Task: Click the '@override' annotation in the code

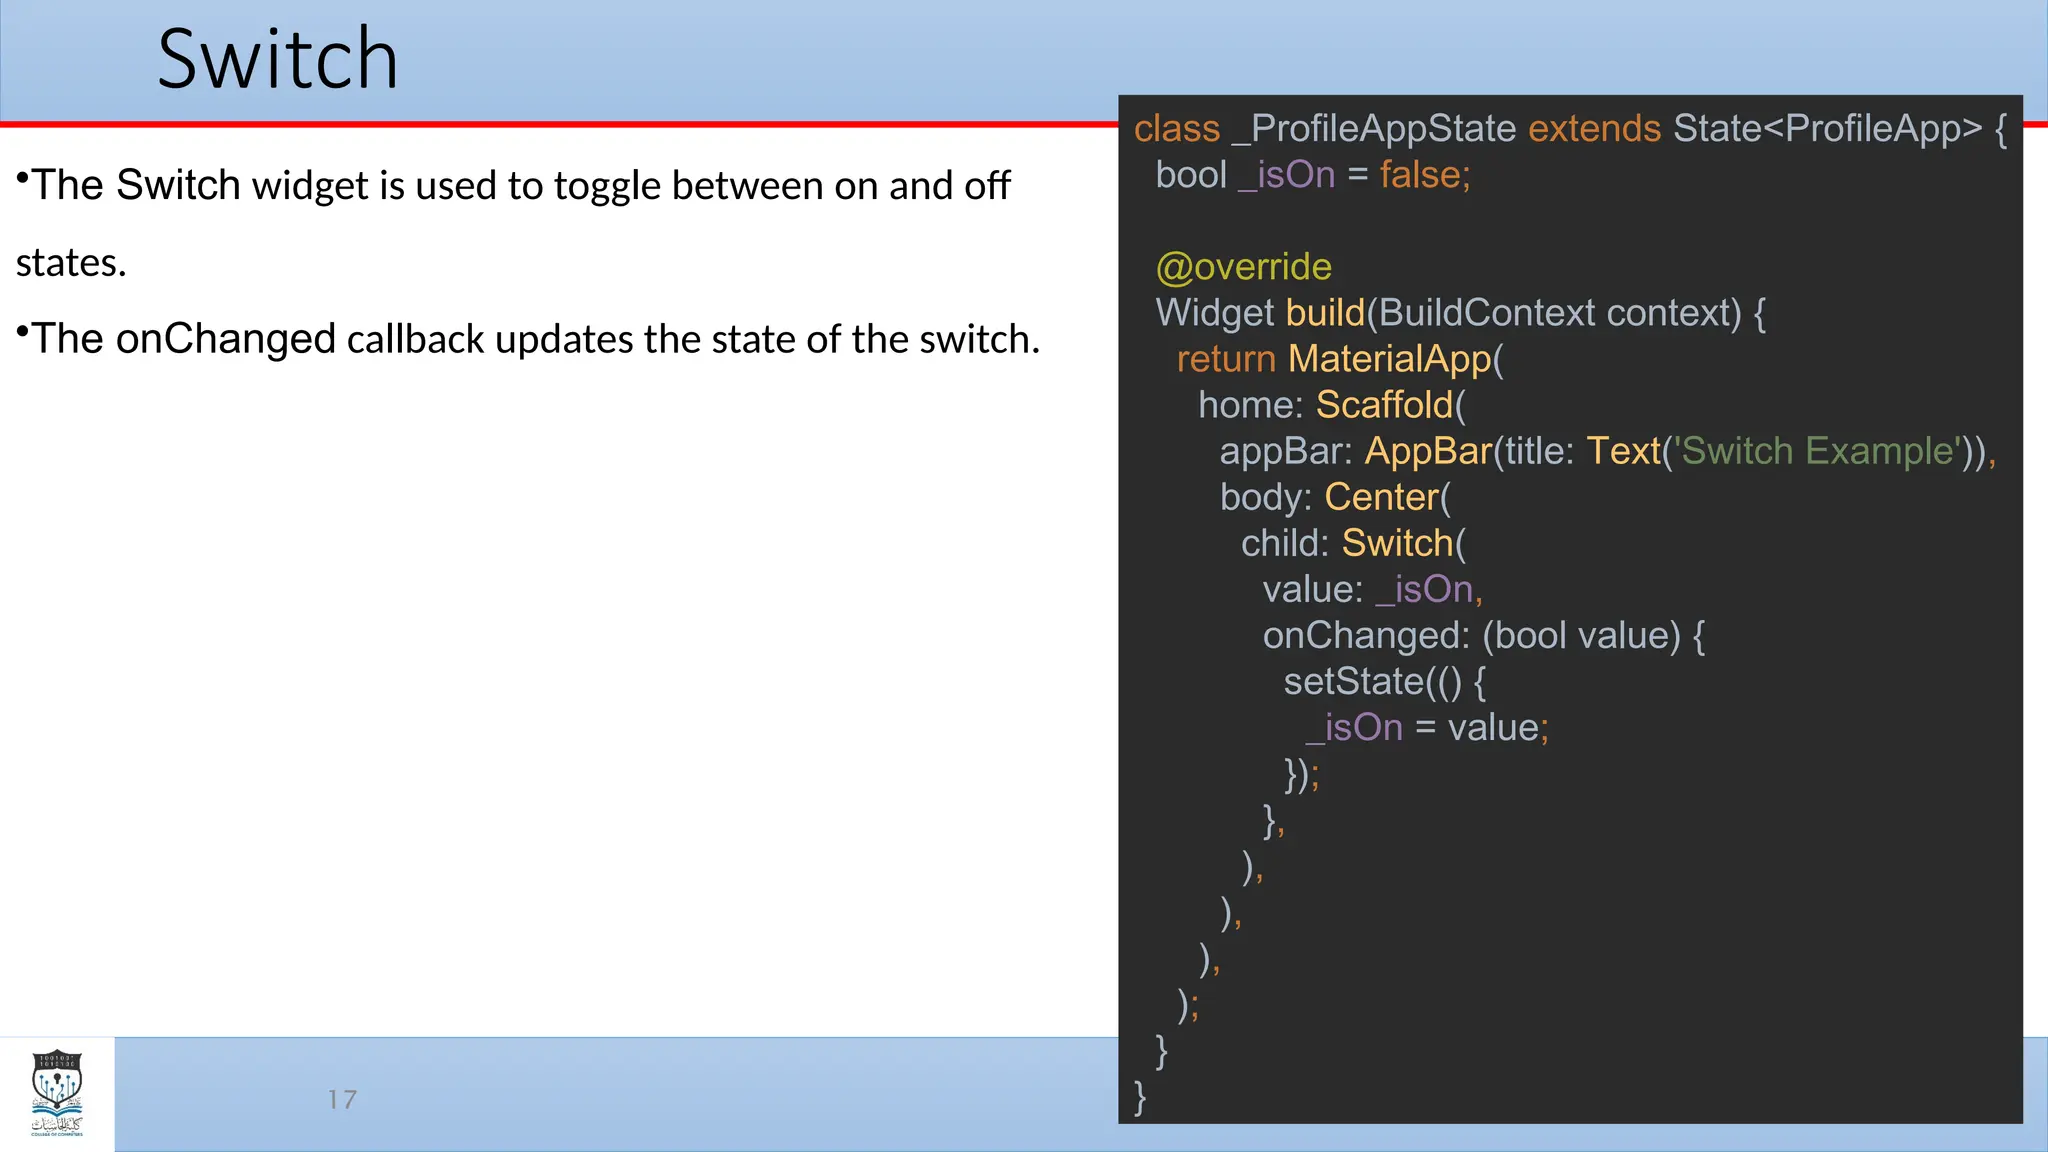Action: click(x=1244, y=267)
